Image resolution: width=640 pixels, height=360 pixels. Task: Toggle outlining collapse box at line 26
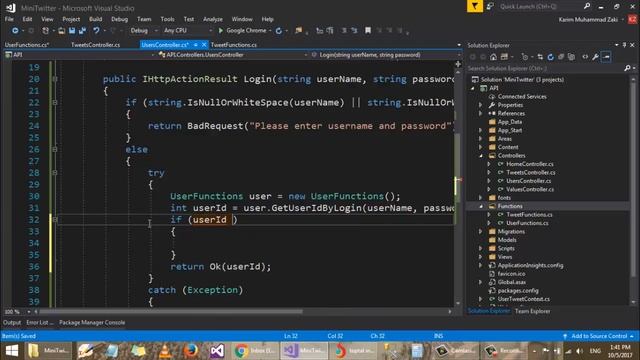(x=55, y=149)
